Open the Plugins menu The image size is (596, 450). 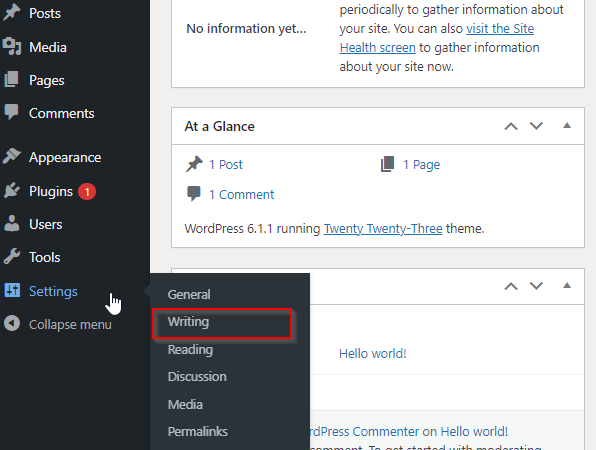click(51, 192)
